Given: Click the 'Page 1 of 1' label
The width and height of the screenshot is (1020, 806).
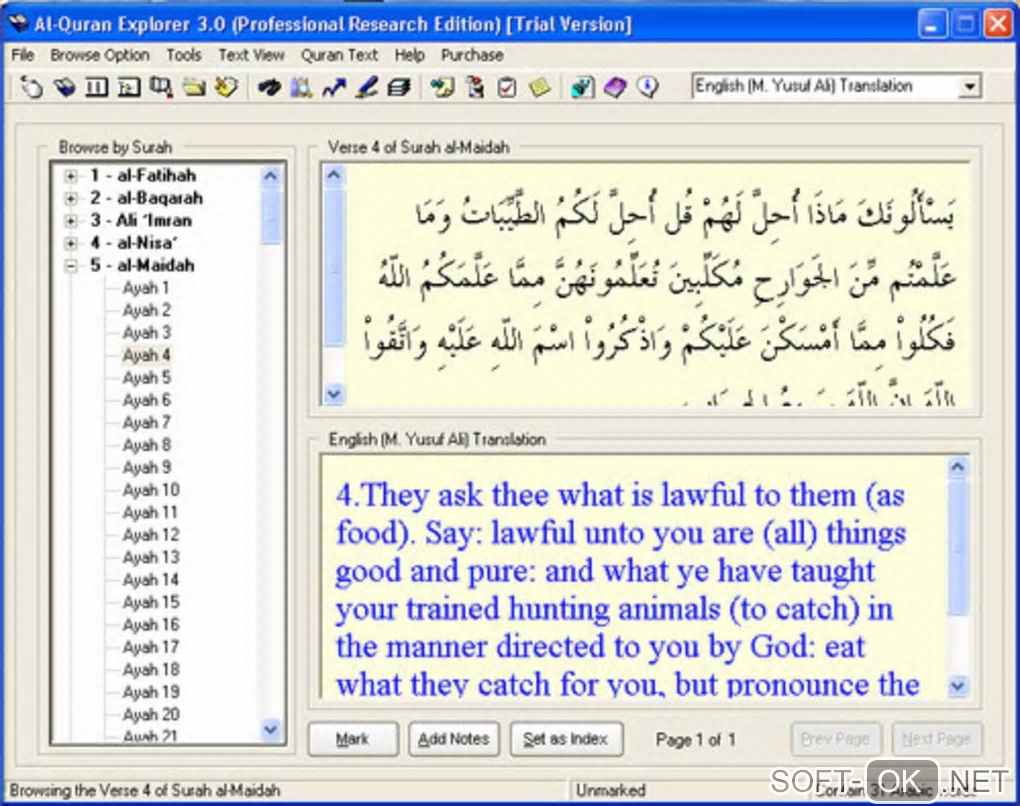Looking at the screenshot, I should (x=695, y=740).
